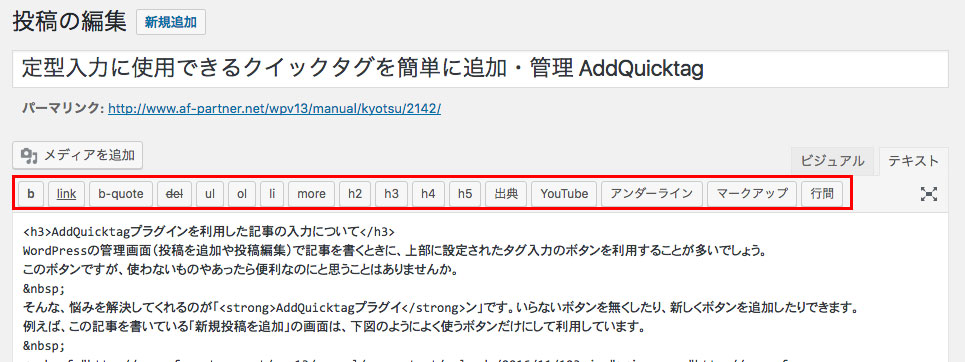Image resolution: width=965 pixels, height=362 pixels.
Task: Insert h4 heading quicktag
Action: (x=428, y=194)
